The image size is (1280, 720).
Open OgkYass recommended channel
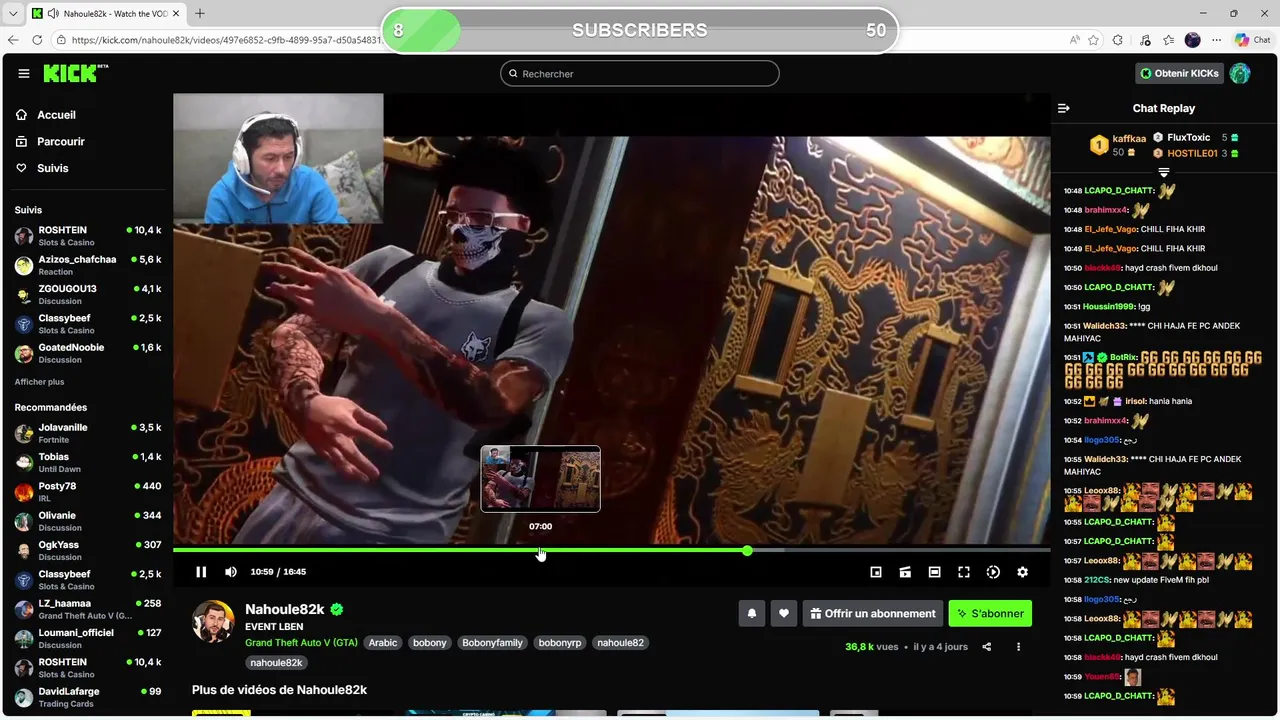tap(88, 550)
